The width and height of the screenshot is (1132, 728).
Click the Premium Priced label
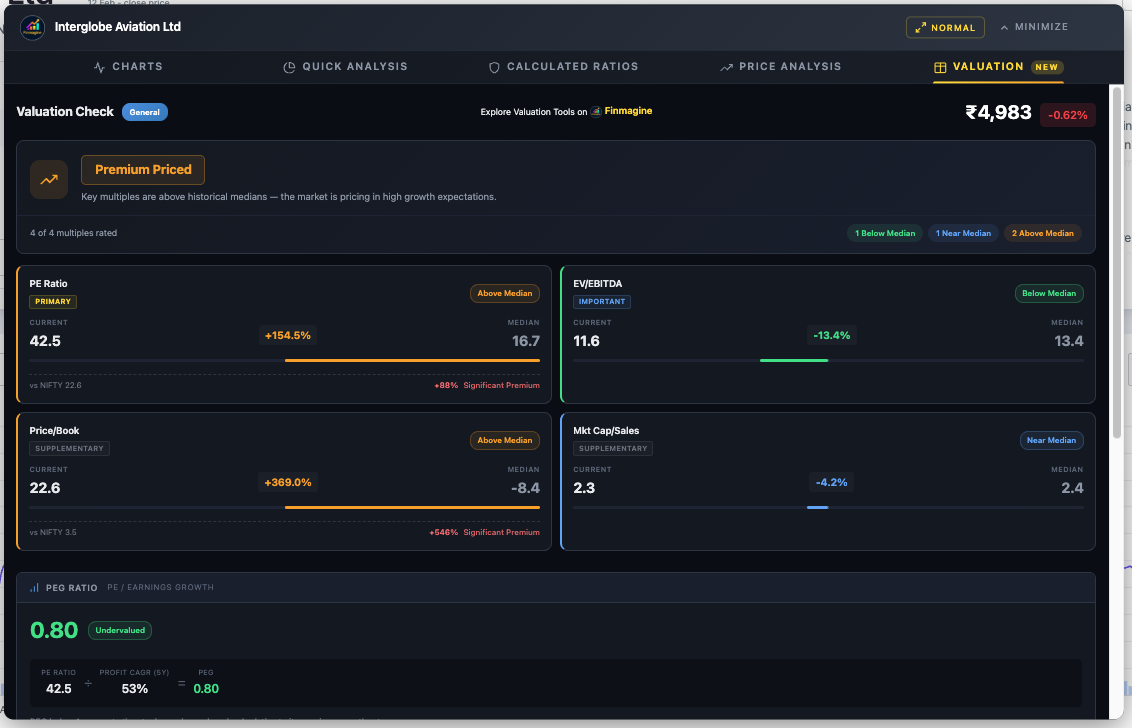(x=143, y=170)
